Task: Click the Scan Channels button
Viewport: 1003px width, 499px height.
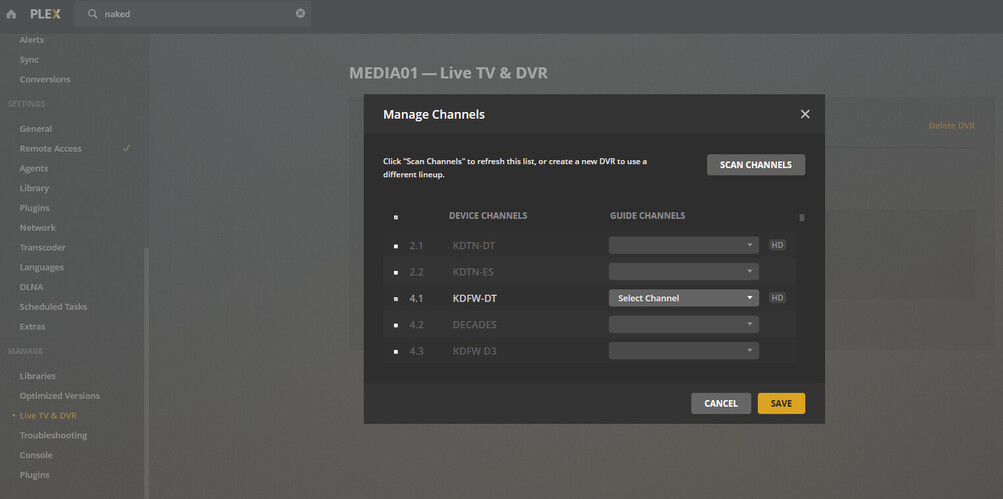Action: tap(755, 164)
